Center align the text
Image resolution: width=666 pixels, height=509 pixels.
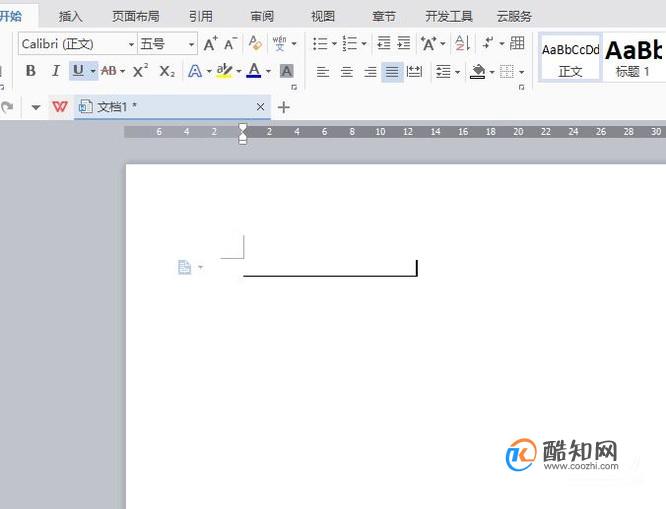[x=347, y=72]
